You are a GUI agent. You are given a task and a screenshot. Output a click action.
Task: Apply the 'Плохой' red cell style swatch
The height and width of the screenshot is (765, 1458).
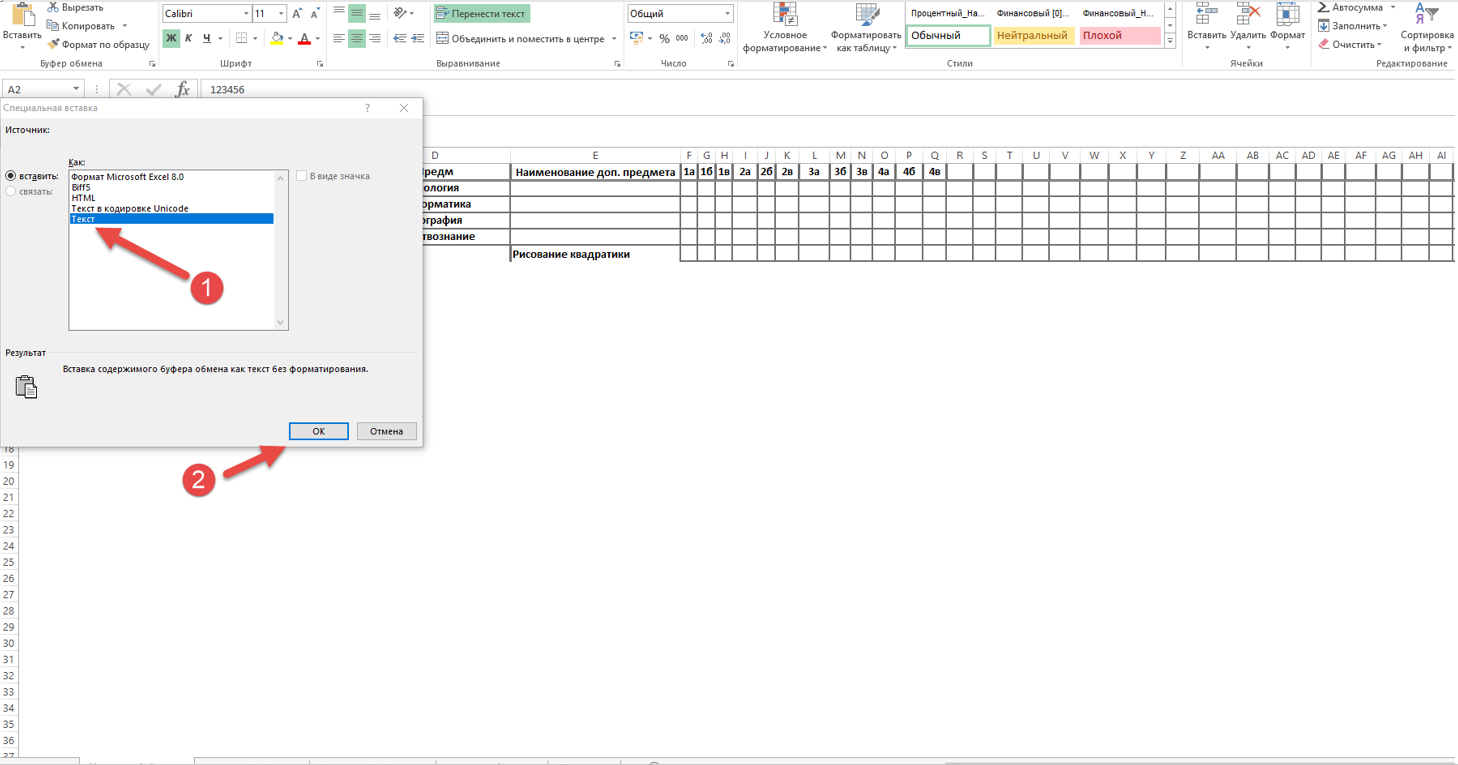click(1119, 35)
